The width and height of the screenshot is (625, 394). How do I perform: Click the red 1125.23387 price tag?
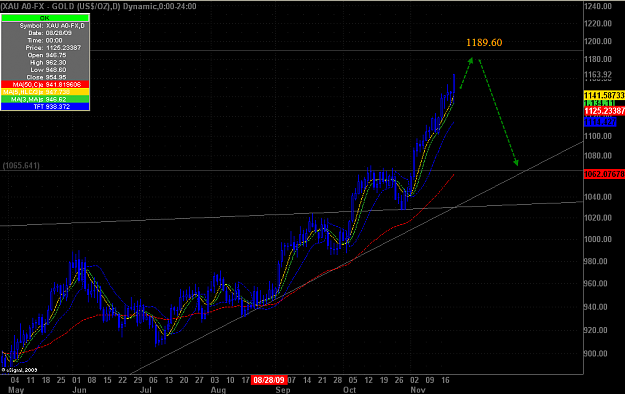click(604, 111)
